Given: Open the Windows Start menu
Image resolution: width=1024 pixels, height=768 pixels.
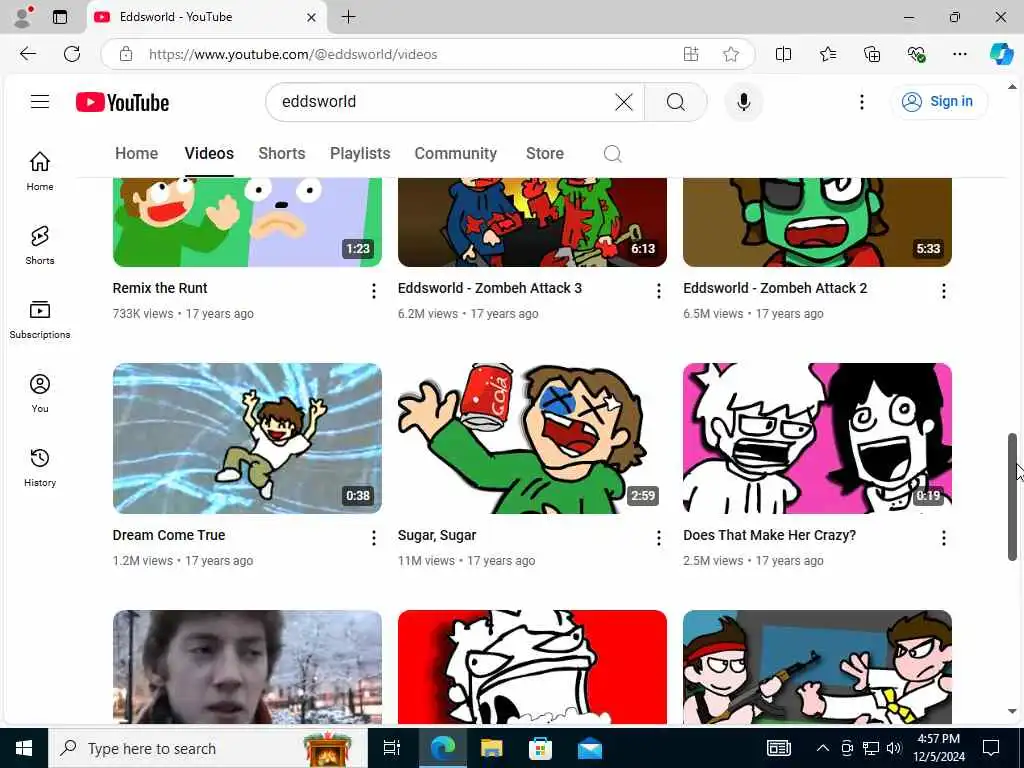Looking at the screenshot, I should tap(24, 748).
